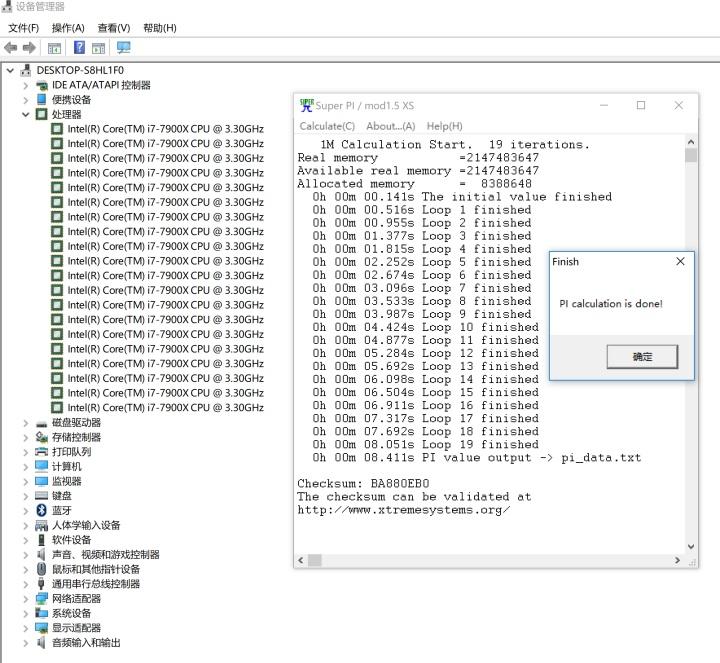Open the 查看(V) menu
The image size is (720, 663).
point(114,28)
